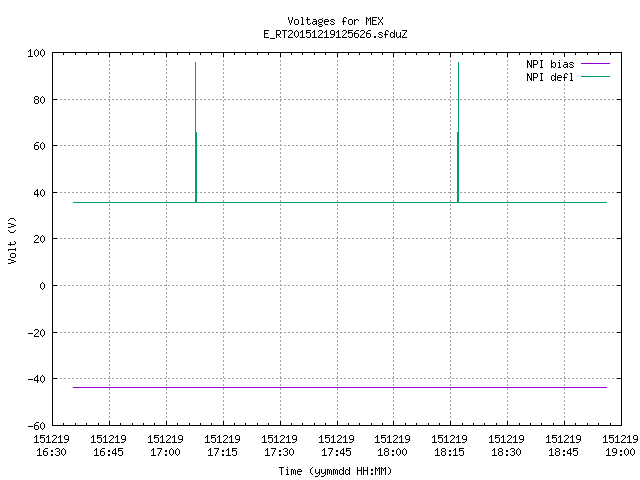Click the first green voltage spike near 17:08
This screenshot has height=480, width=640.
(196, 132)
